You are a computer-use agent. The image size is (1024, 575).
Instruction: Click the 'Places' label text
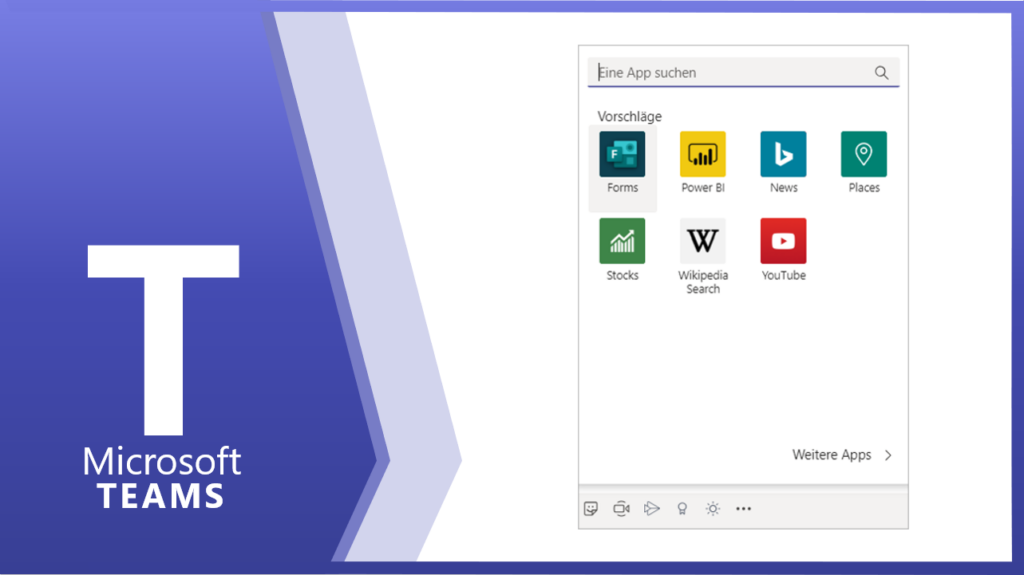coord(864,188)
